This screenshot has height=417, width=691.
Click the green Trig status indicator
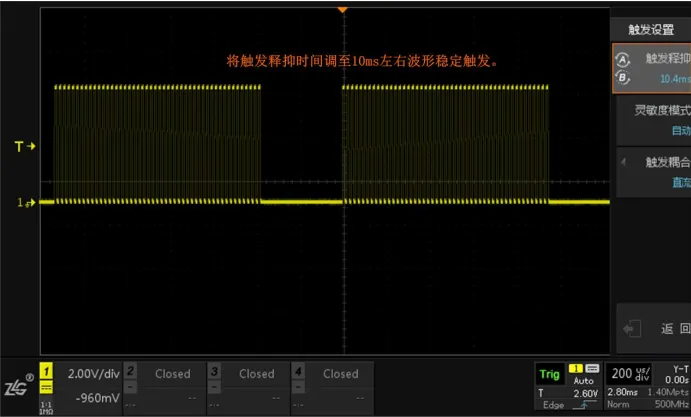pos(550,375)
